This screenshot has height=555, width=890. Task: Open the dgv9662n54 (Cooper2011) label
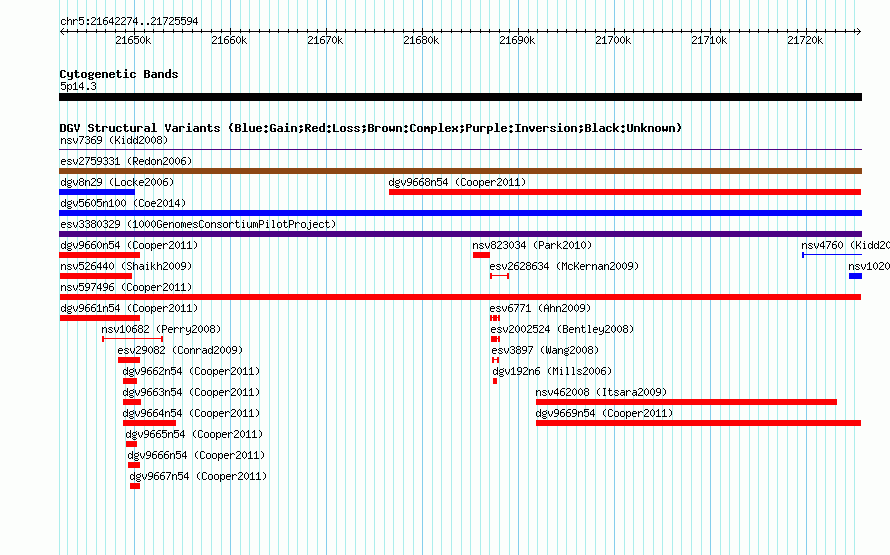point(191,371)
